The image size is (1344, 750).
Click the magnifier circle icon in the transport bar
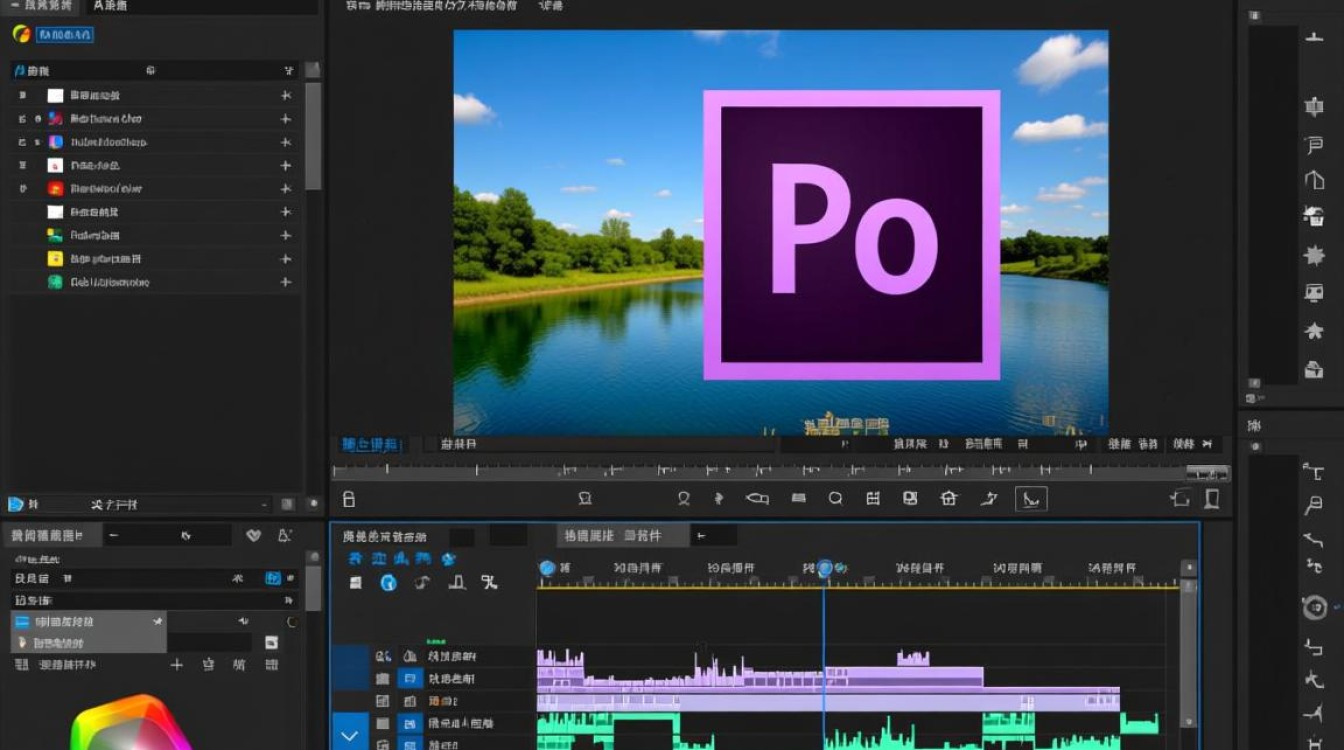[x=835, y=498]
